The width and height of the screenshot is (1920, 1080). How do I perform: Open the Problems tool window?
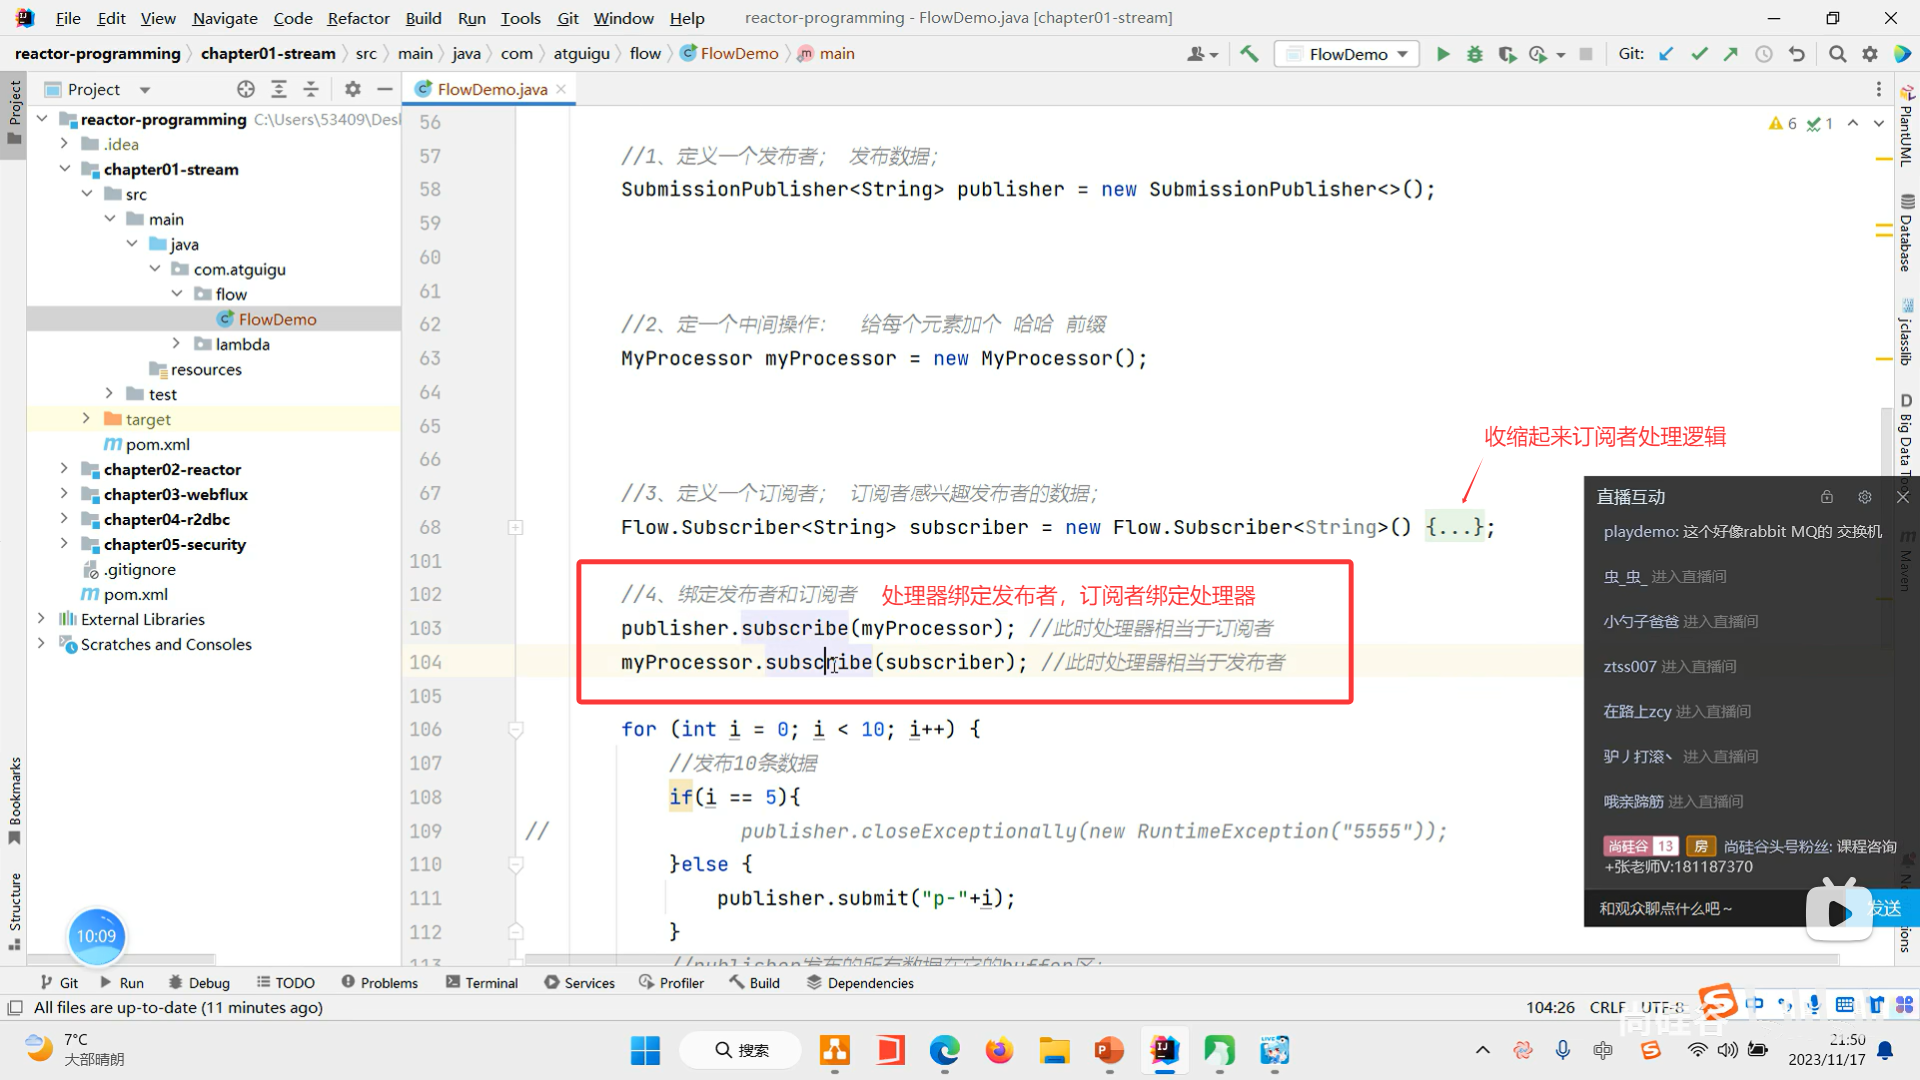pyautogui.click(x=380, y=983)
